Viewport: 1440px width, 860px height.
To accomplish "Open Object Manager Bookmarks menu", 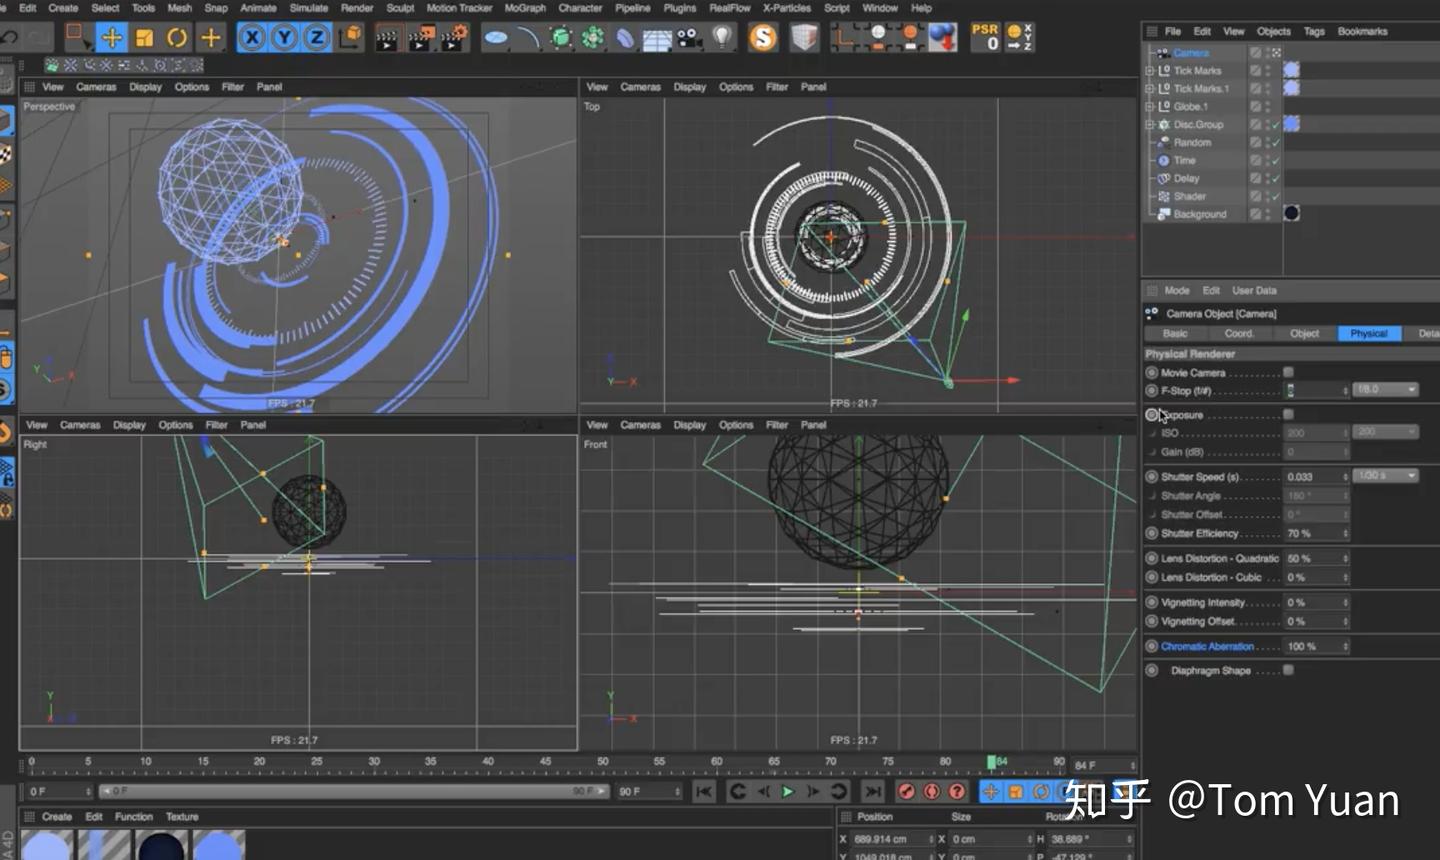I will [x=1362, y=32].
